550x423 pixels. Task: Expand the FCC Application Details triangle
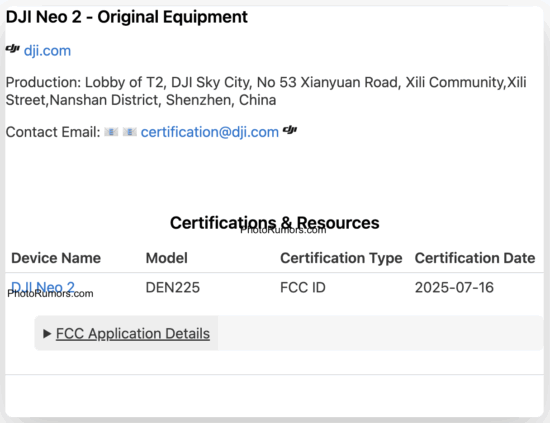pos(47,334)
